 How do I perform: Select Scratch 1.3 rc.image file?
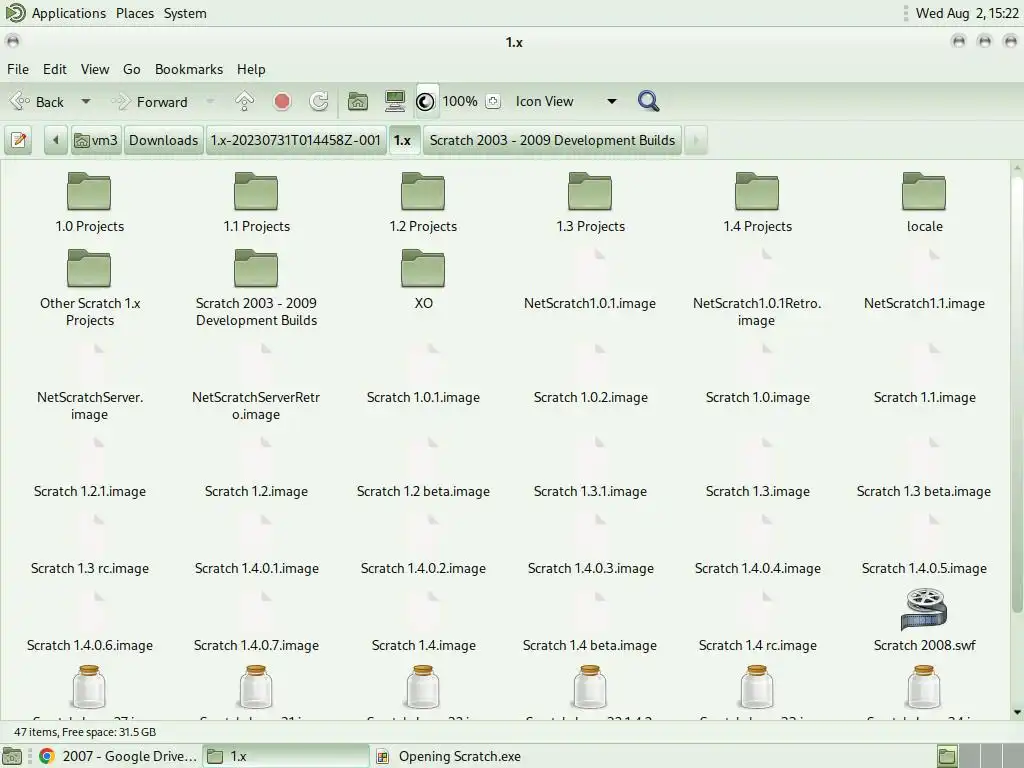coord(89,568)
